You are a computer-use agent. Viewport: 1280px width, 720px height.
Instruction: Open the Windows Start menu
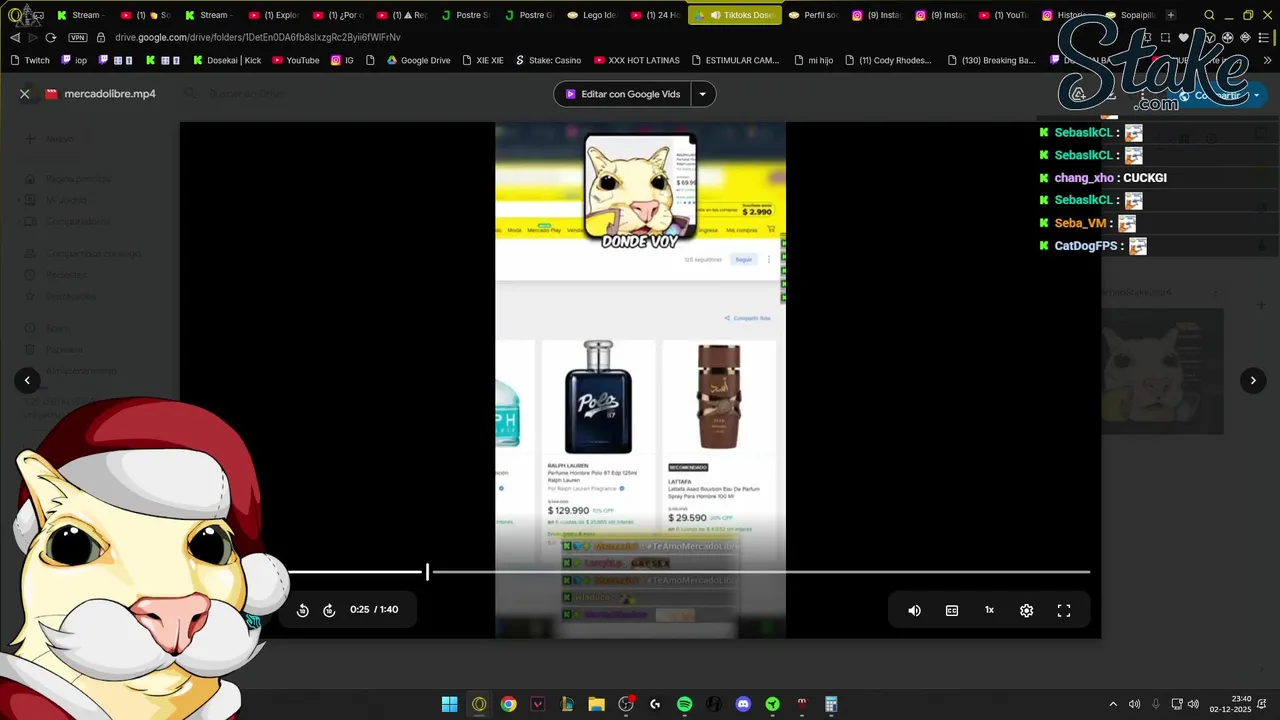pyautogui.click(x=450, y=704)
